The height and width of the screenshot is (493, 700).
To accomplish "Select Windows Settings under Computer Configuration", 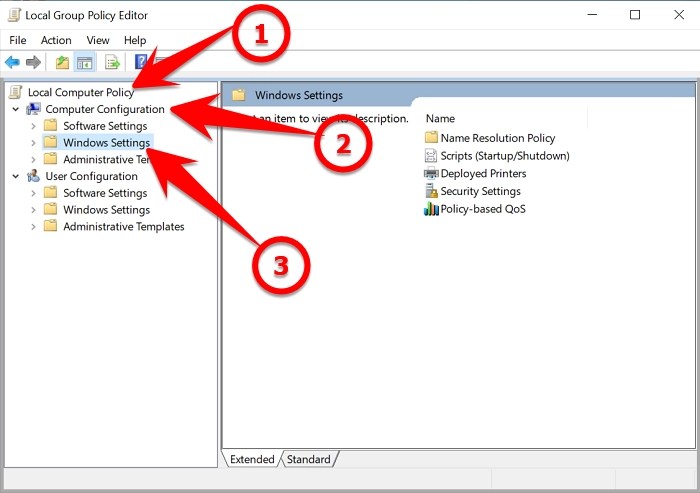I will click(x=106, y=143).
